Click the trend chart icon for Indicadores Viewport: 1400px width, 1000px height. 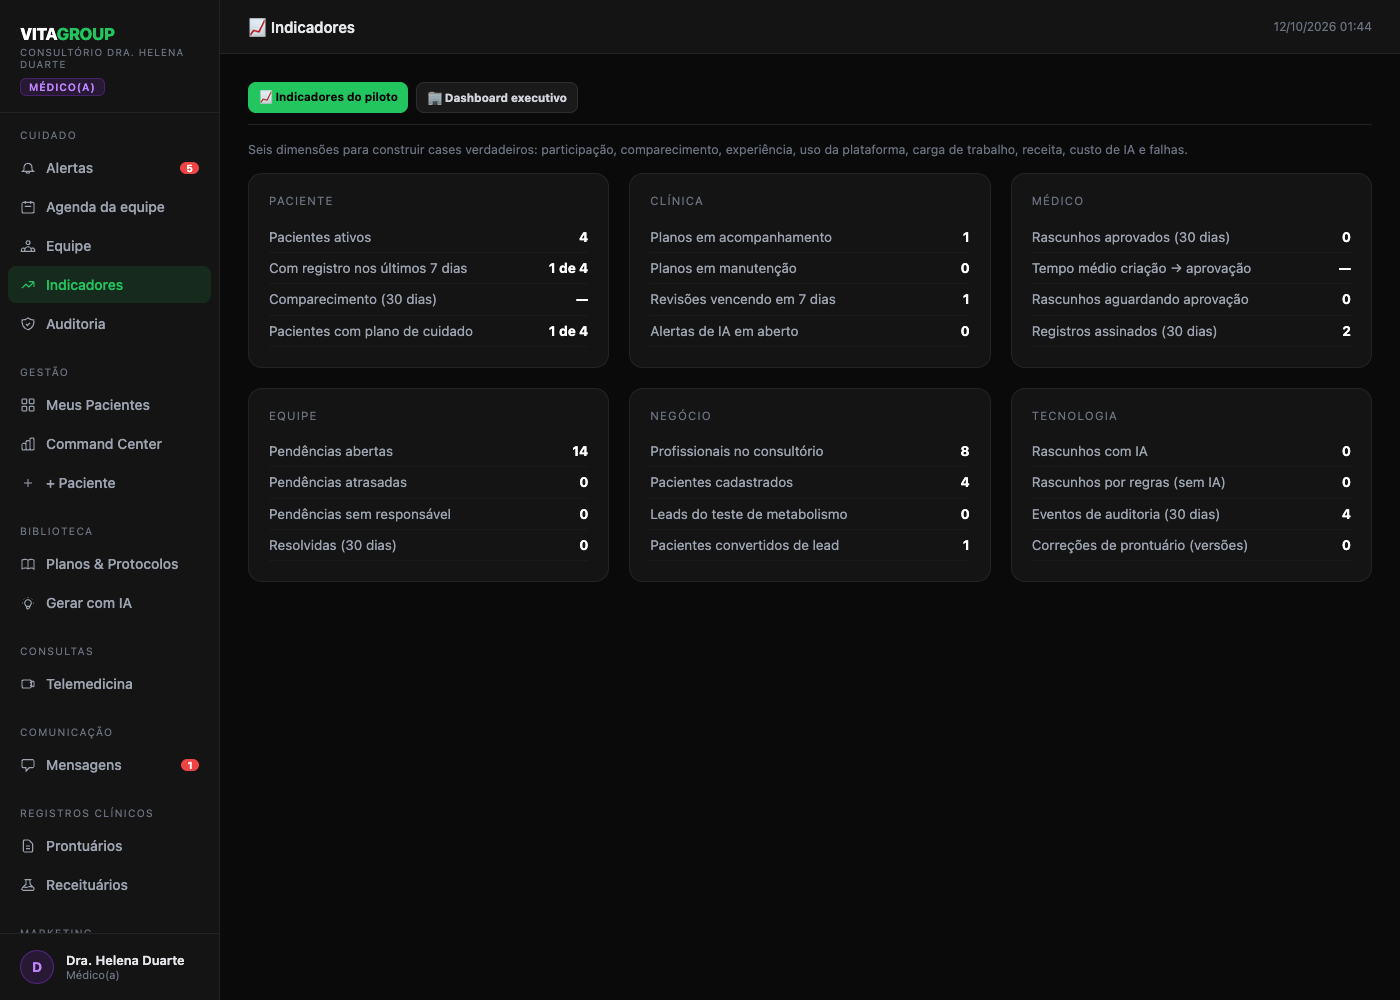pos(28,285)
